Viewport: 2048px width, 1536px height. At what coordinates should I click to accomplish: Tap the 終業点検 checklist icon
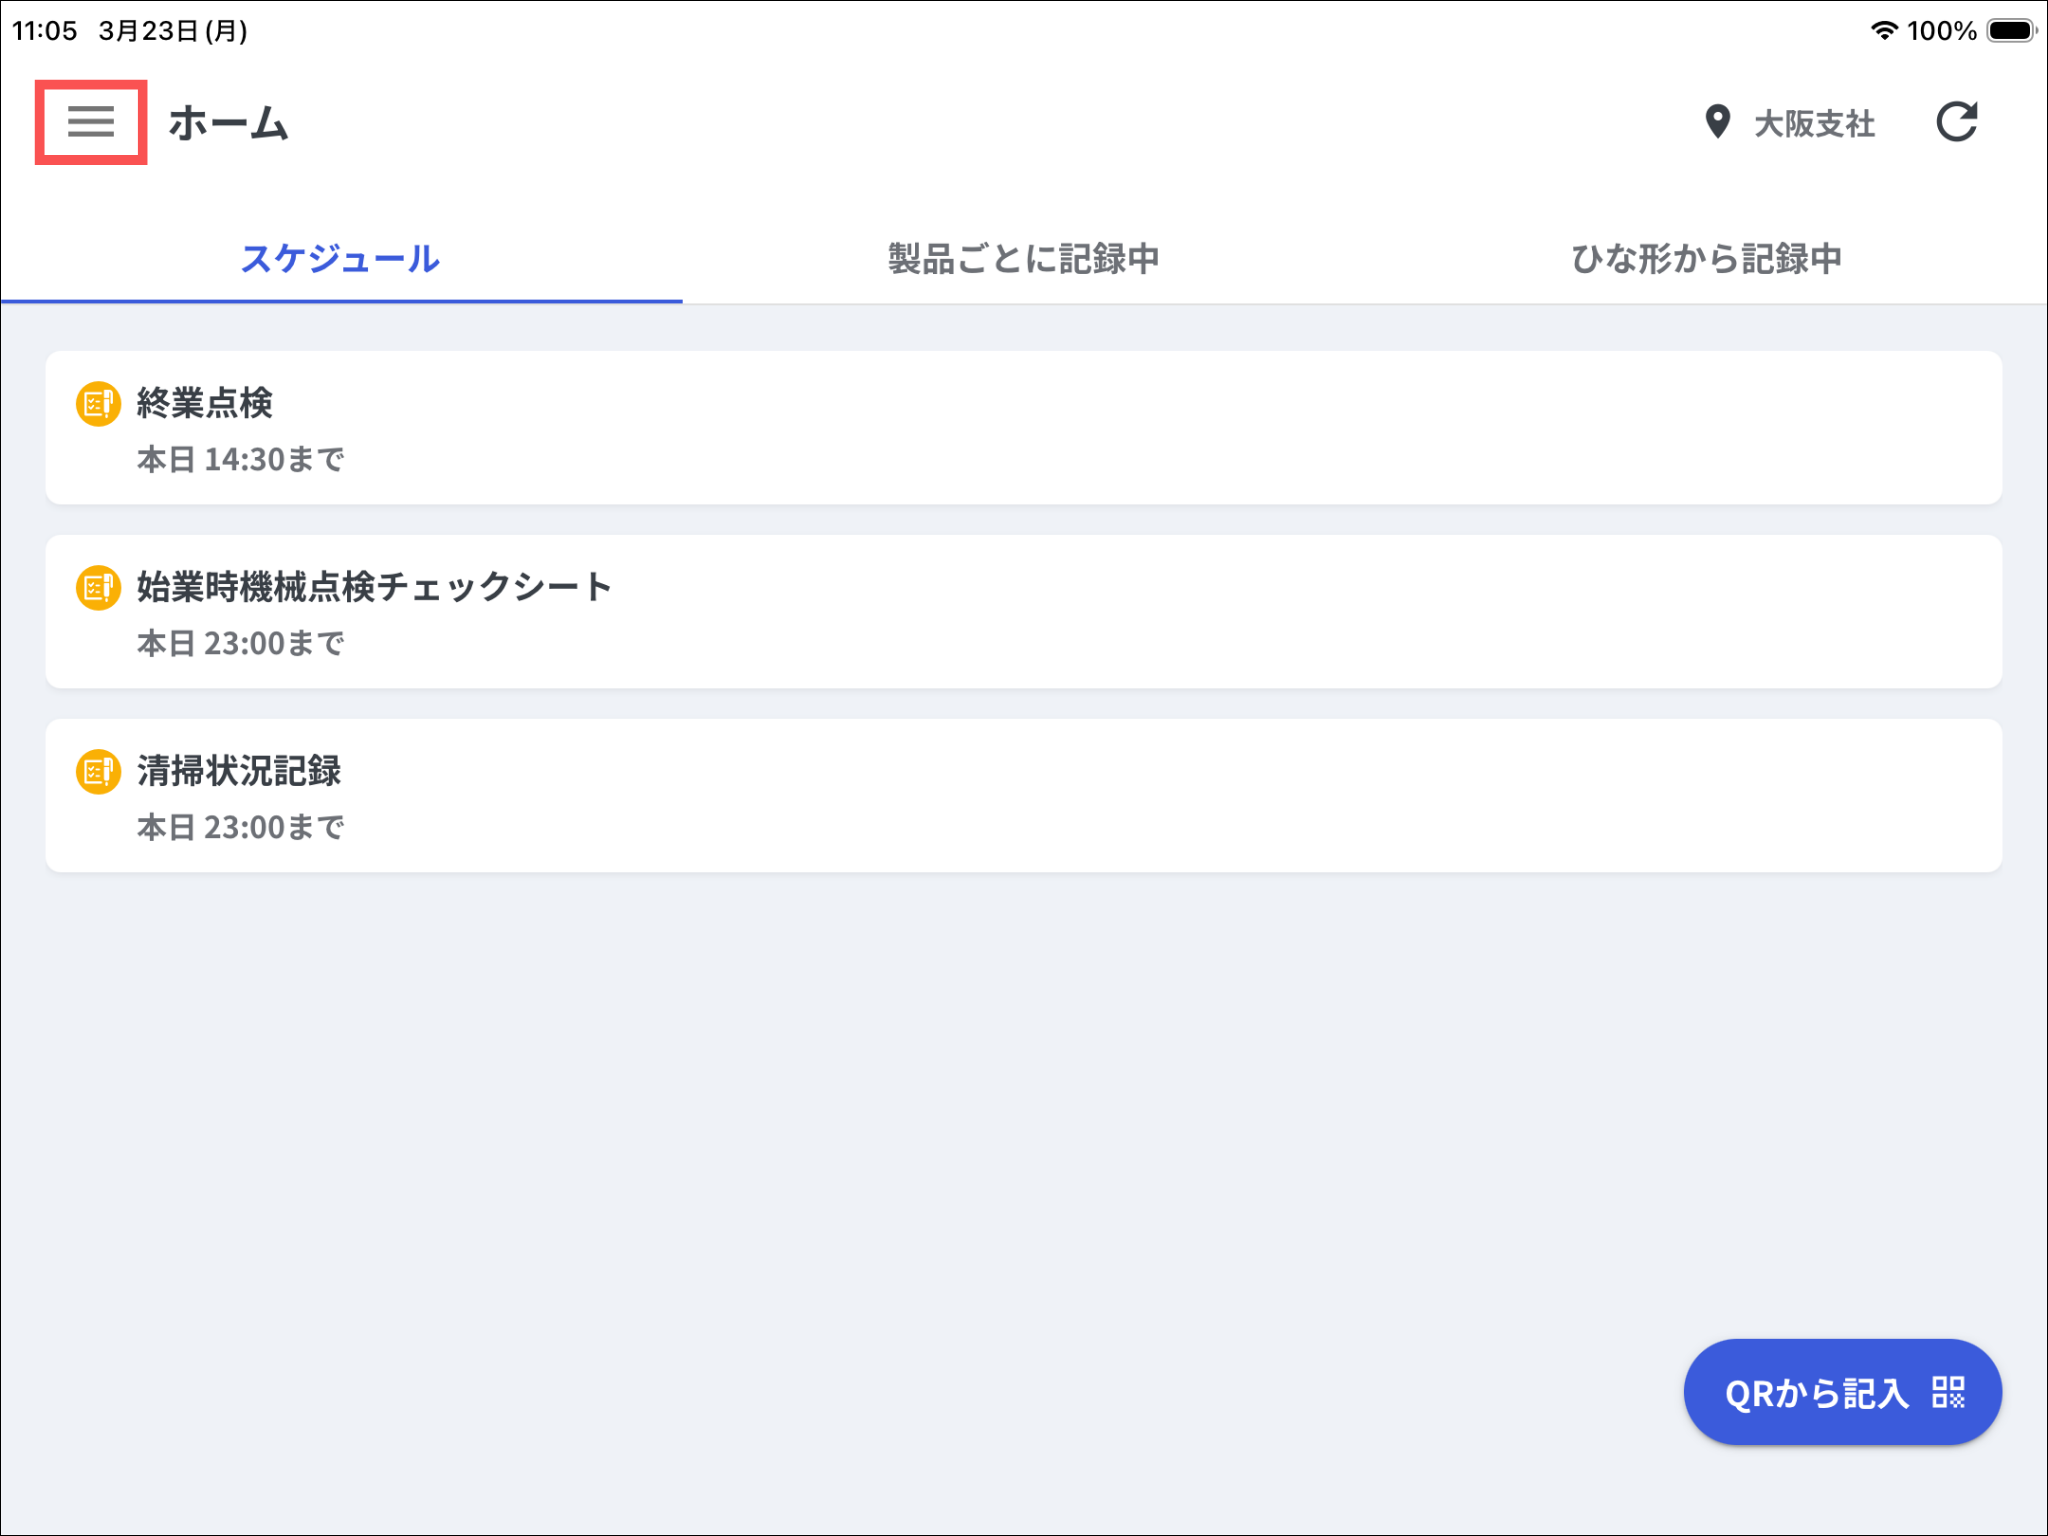(98, 404)
